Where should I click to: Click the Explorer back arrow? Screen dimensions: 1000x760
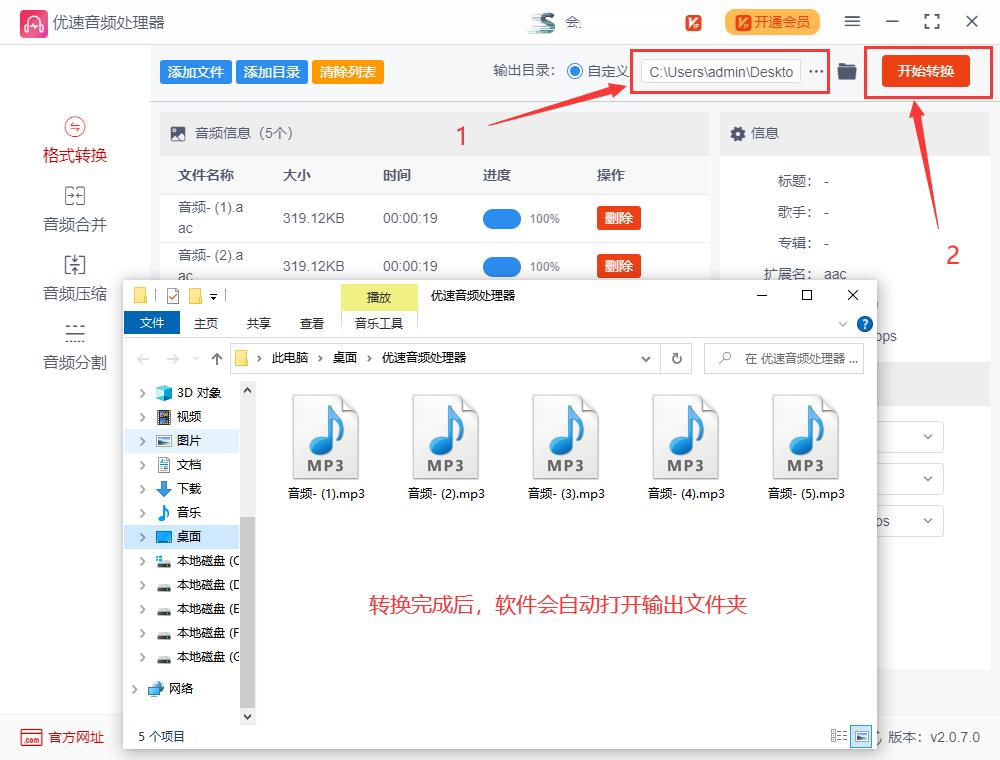point(143,359)
